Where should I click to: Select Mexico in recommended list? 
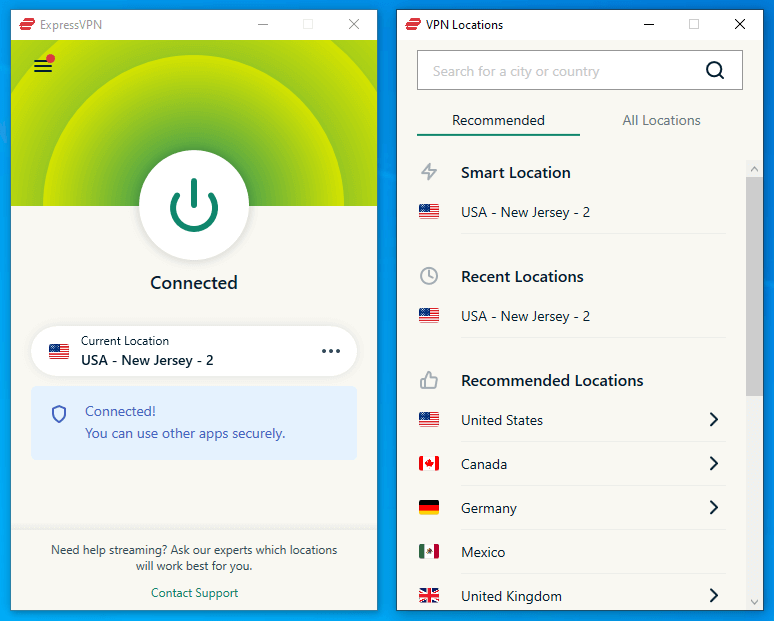(x=571, y=552)
